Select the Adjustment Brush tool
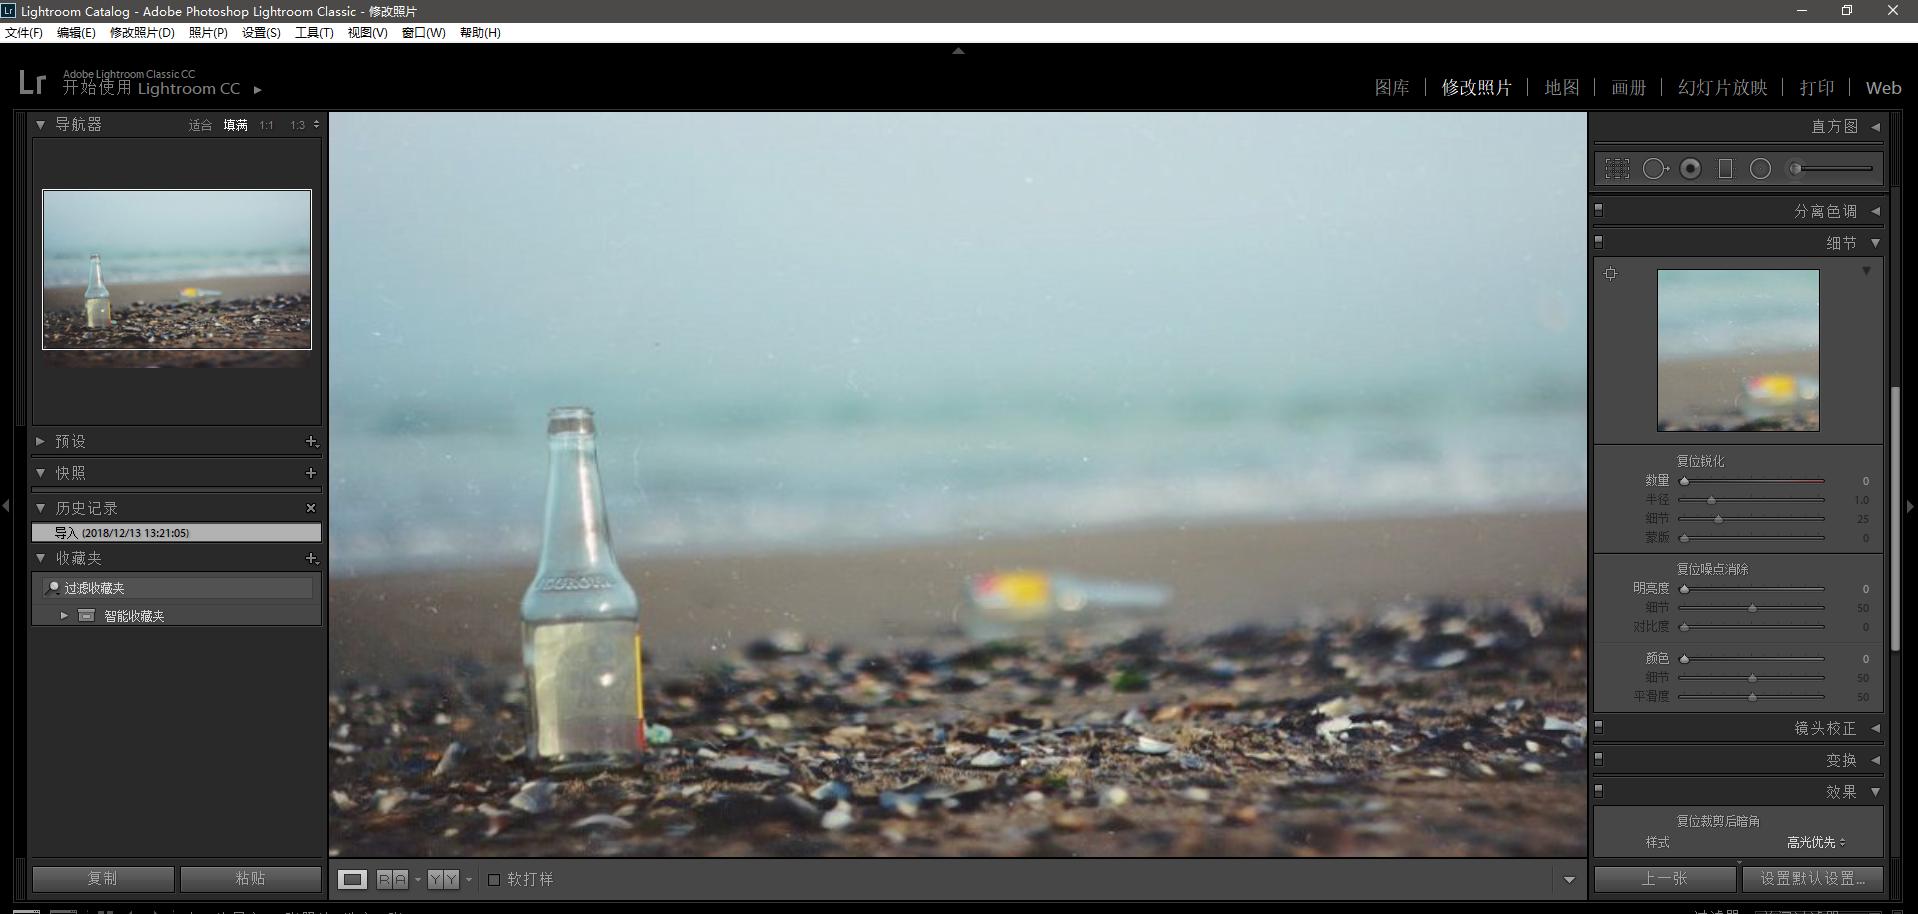 1830,169
